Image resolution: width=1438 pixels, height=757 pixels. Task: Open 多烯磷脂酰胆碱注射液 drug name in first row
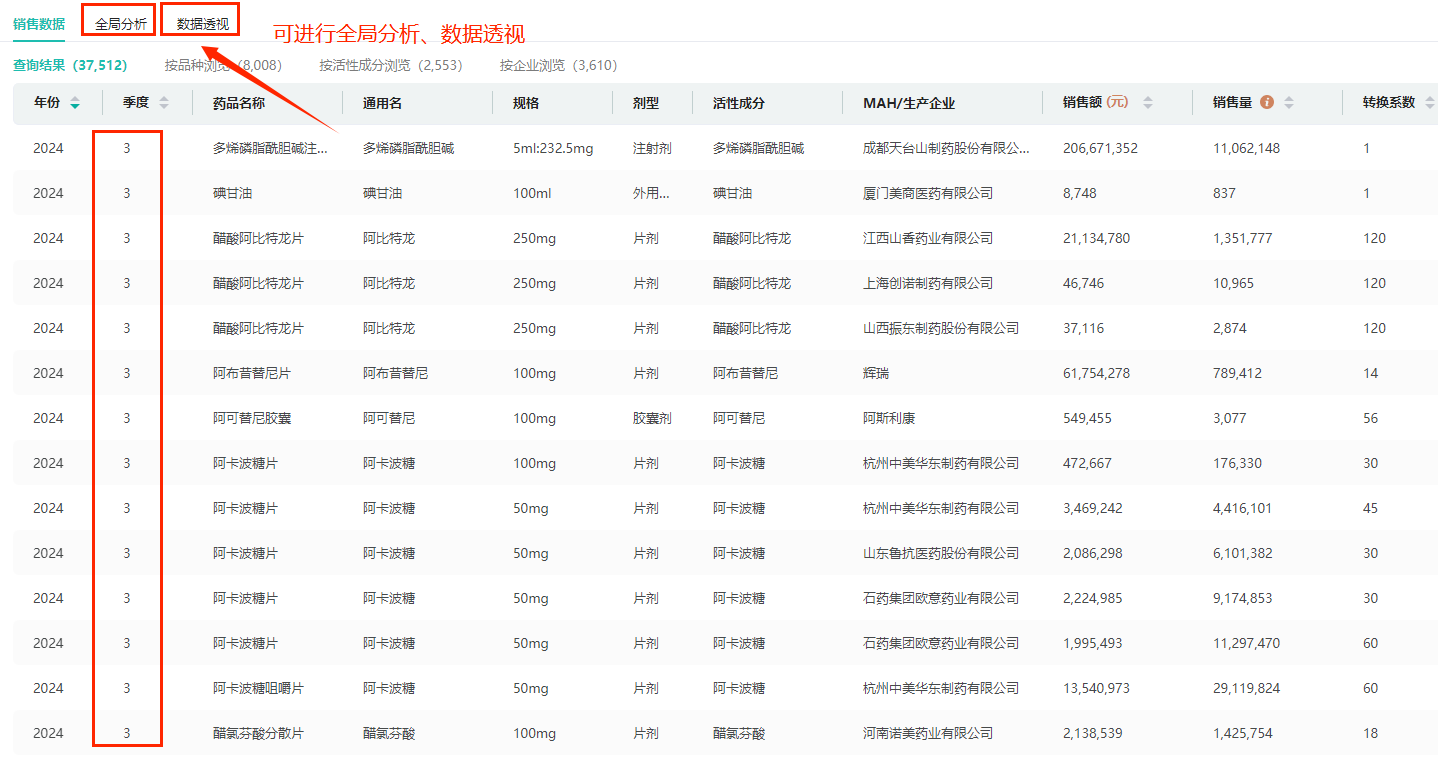tap(270, 148)
